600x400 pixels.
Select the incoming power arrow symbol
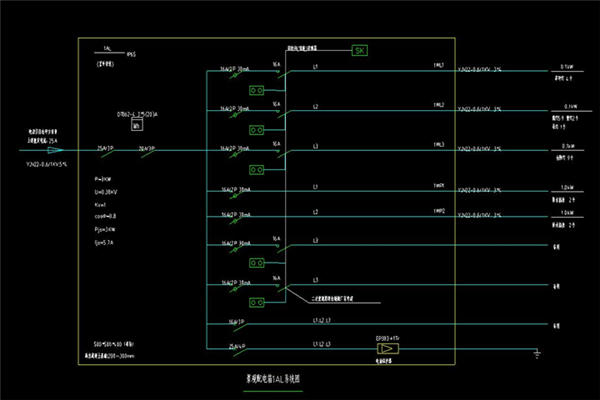[x=55, y=150]
